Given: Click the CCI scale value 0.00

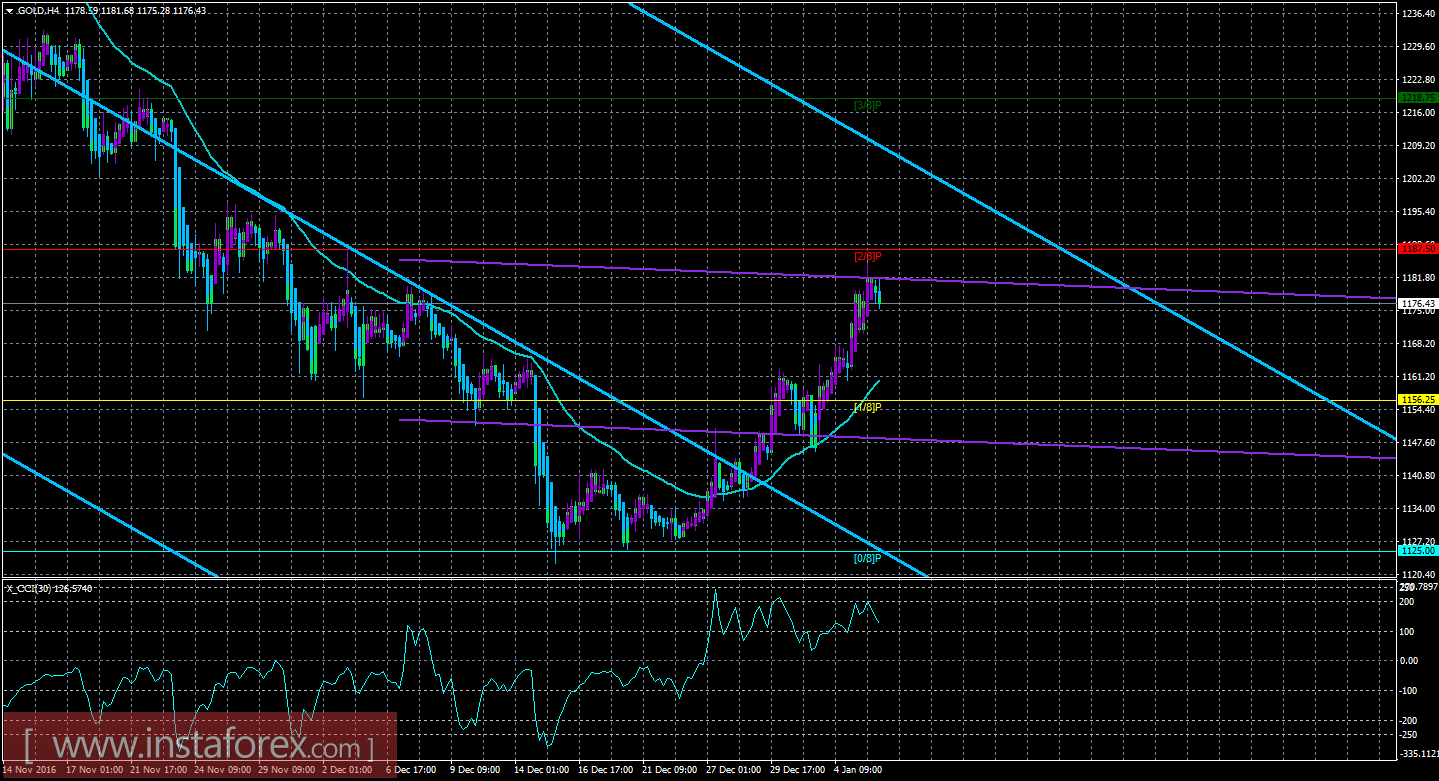Looking at the screenshot, I should point(1408,661).
